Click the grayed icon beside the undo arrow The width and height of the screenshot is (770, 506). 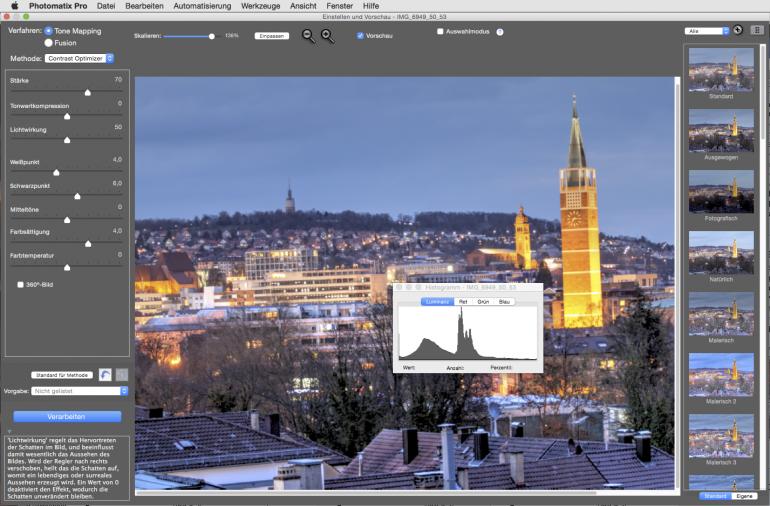coord(122,375)
